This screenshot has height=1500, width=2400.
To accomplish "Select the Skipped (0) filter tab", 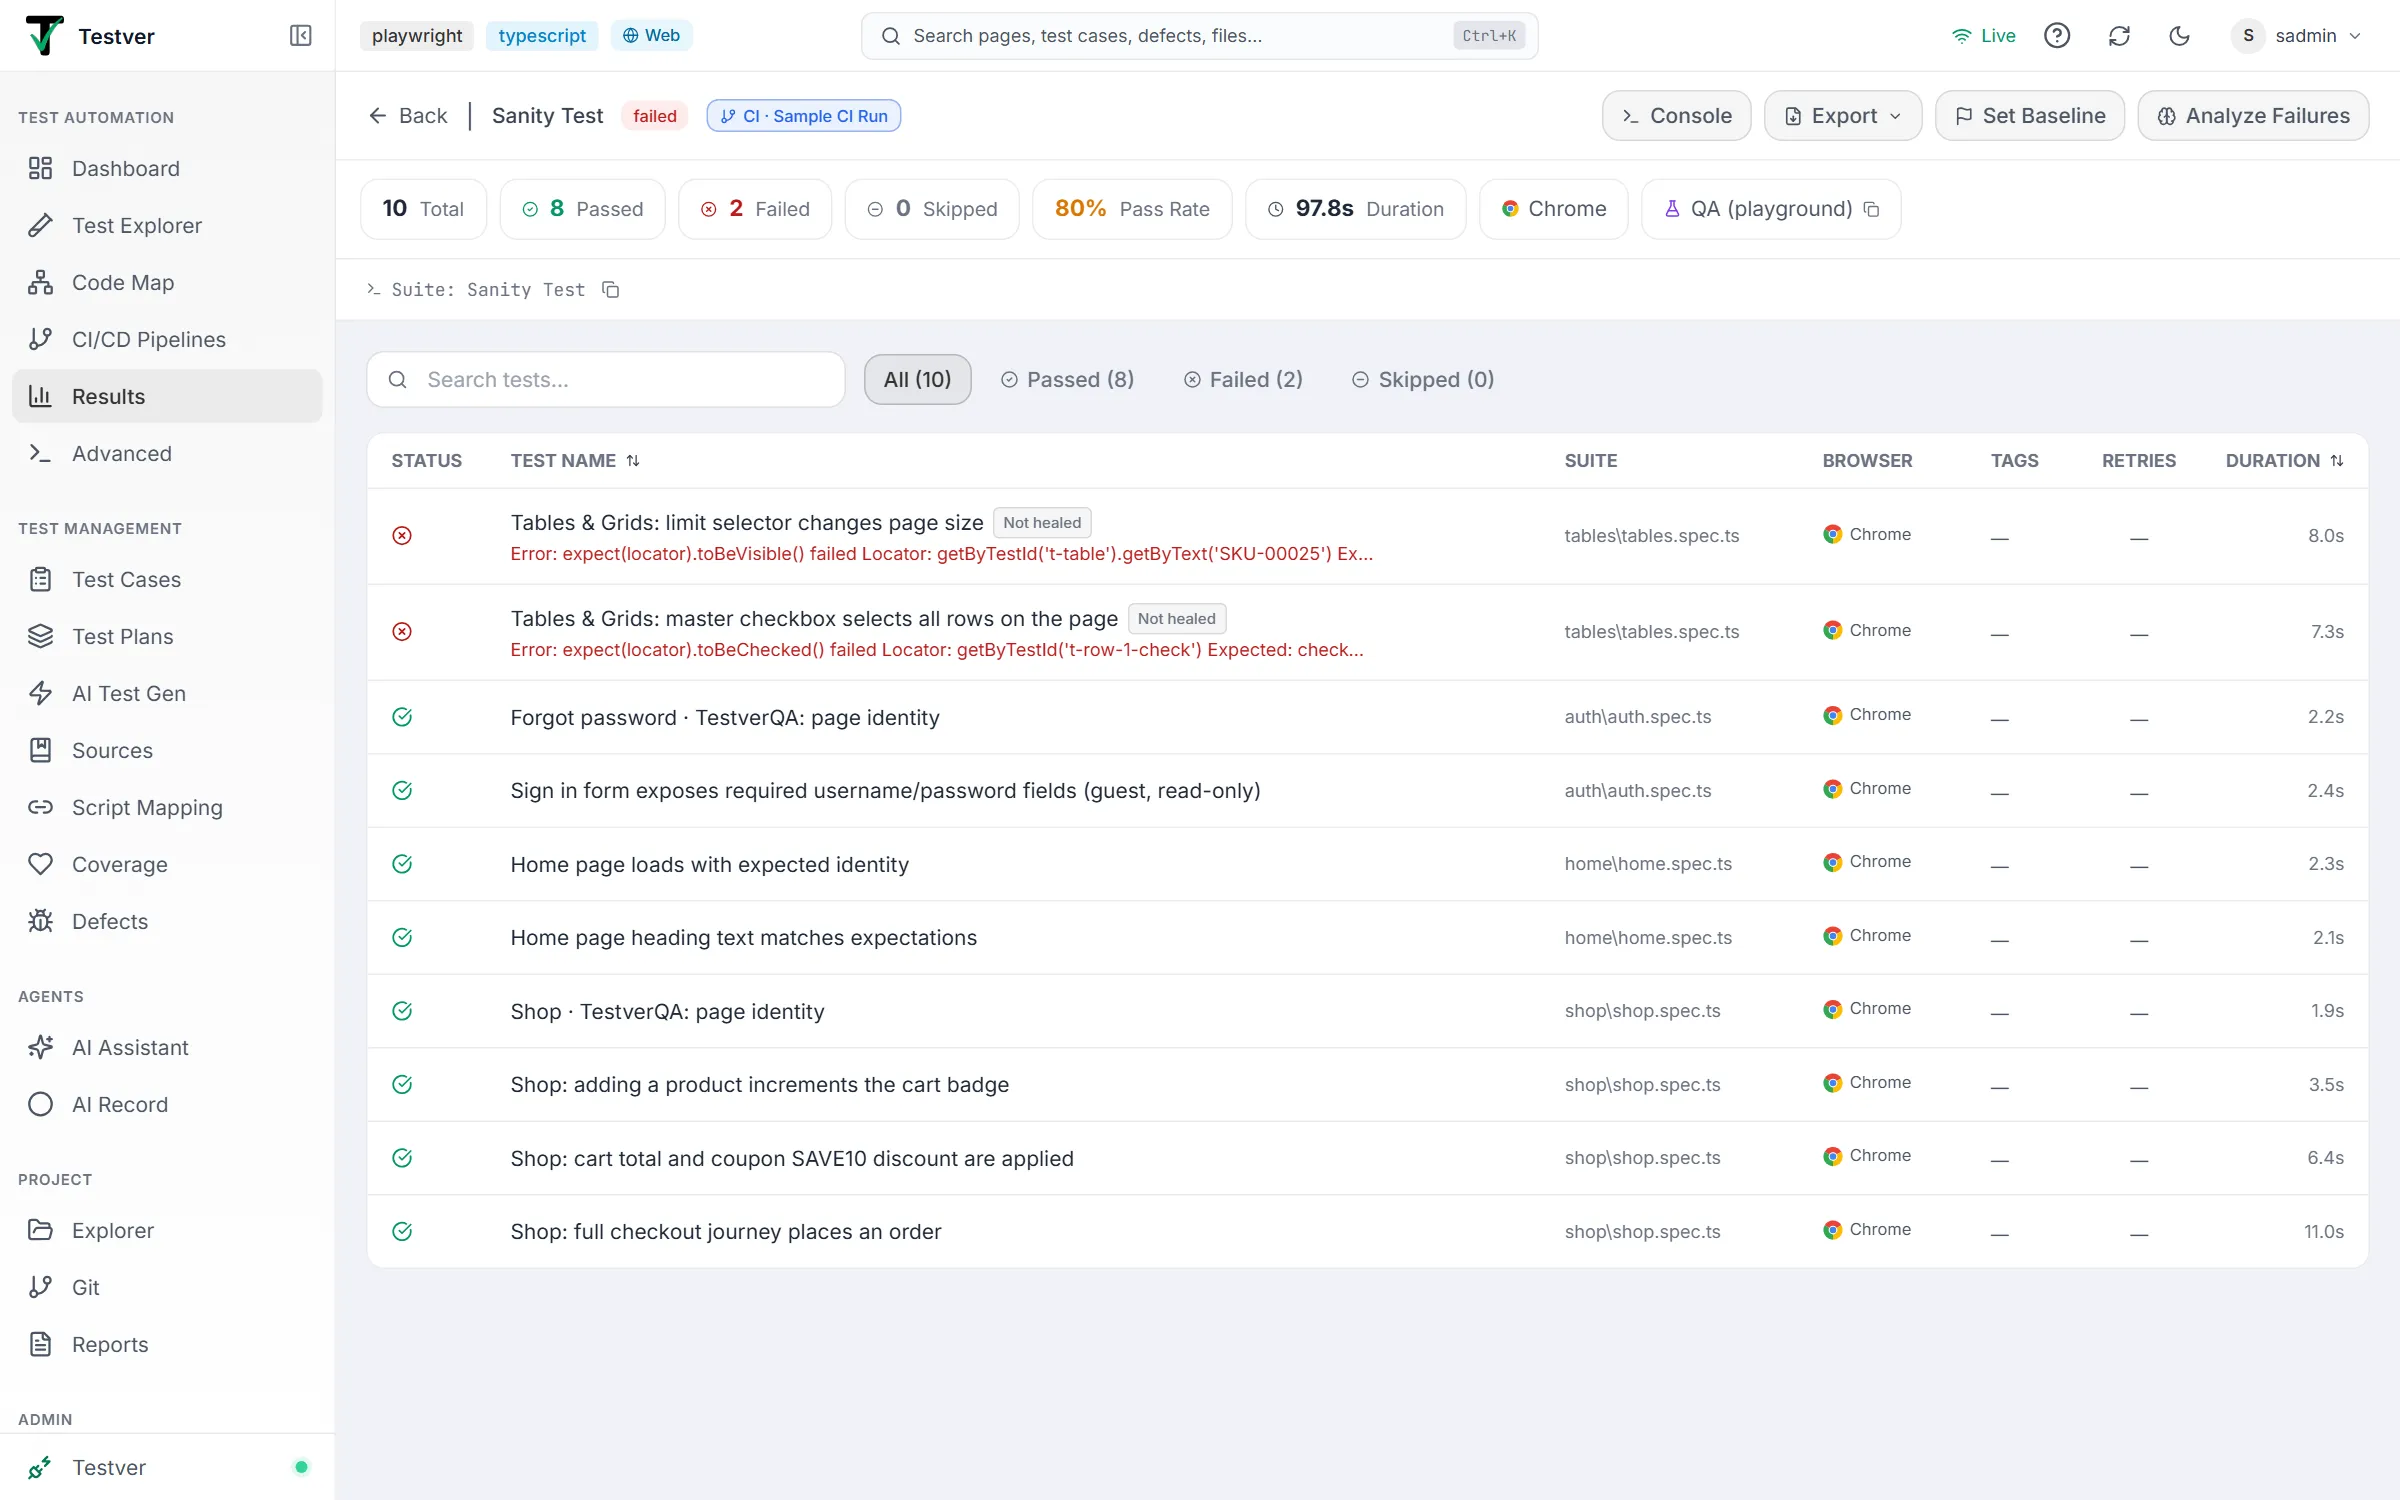I will 1423,380.
